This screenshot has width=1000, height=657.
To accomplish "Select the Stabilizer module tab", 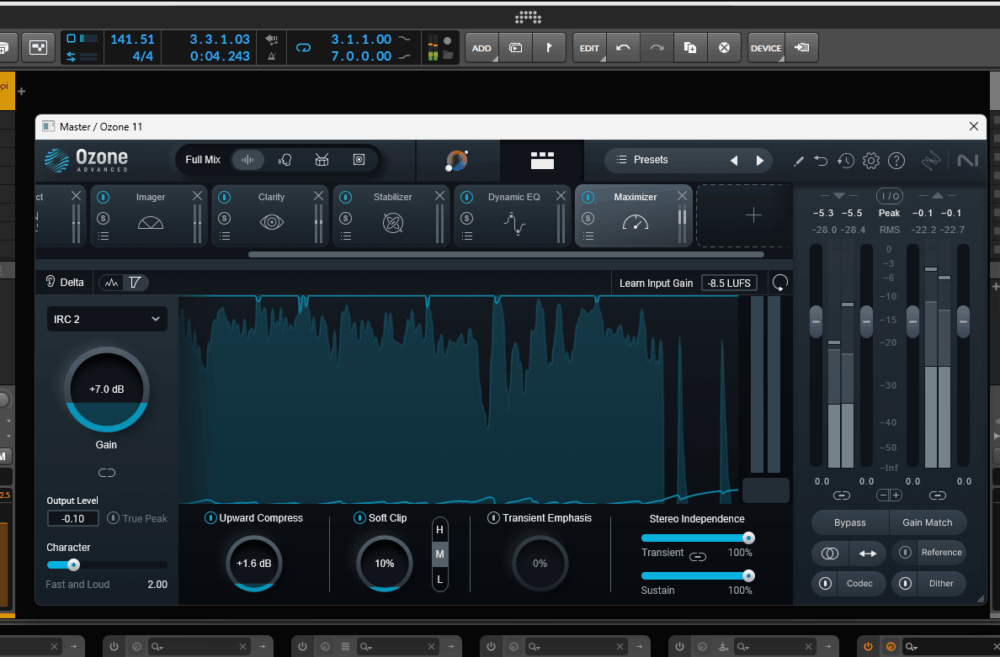I will [x=392, y=216].
